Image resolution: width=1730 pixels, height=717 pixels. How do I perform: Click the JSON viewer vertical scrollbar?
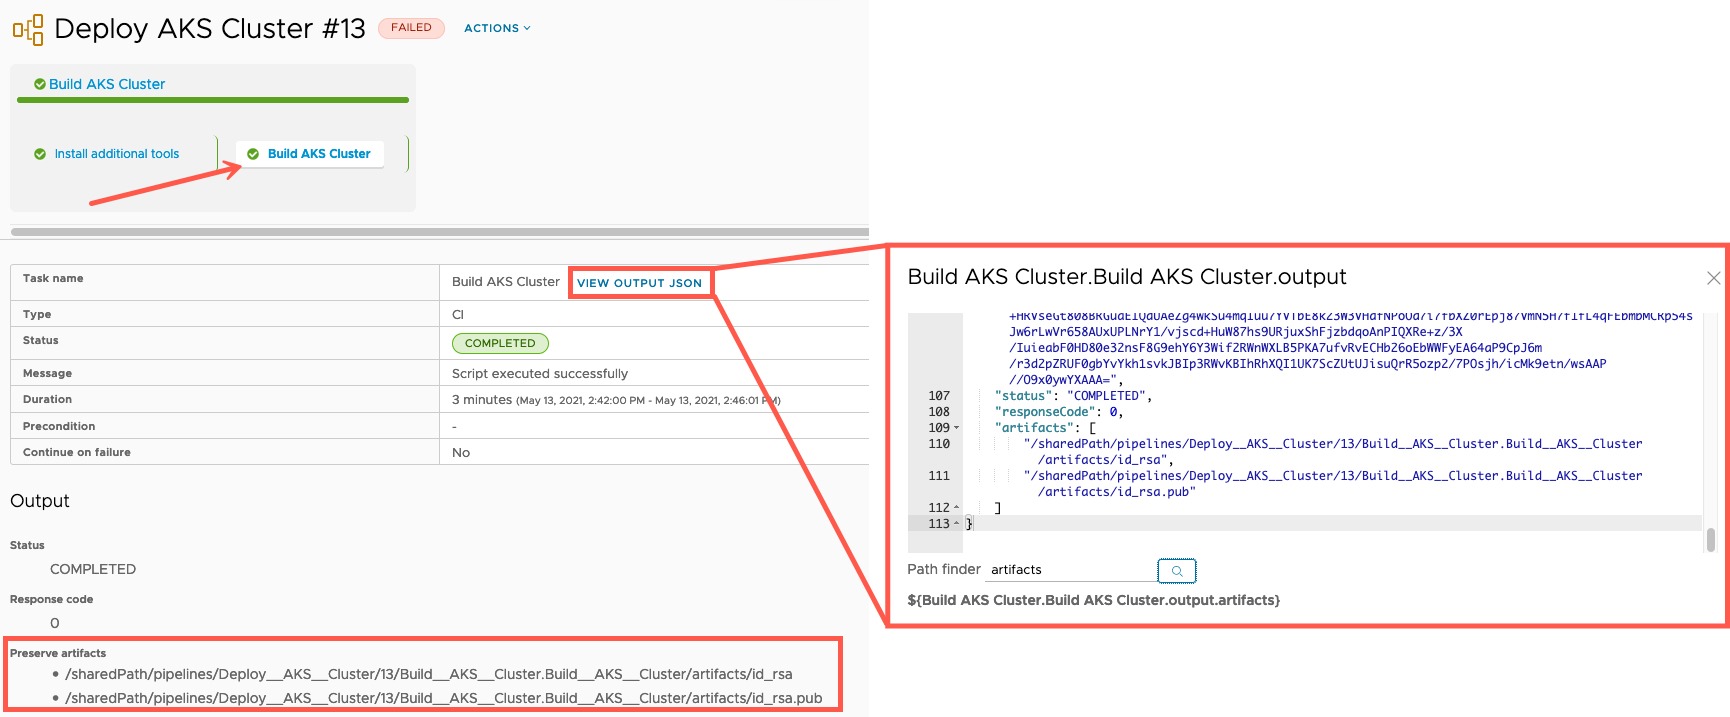(x=1711, y=539)
